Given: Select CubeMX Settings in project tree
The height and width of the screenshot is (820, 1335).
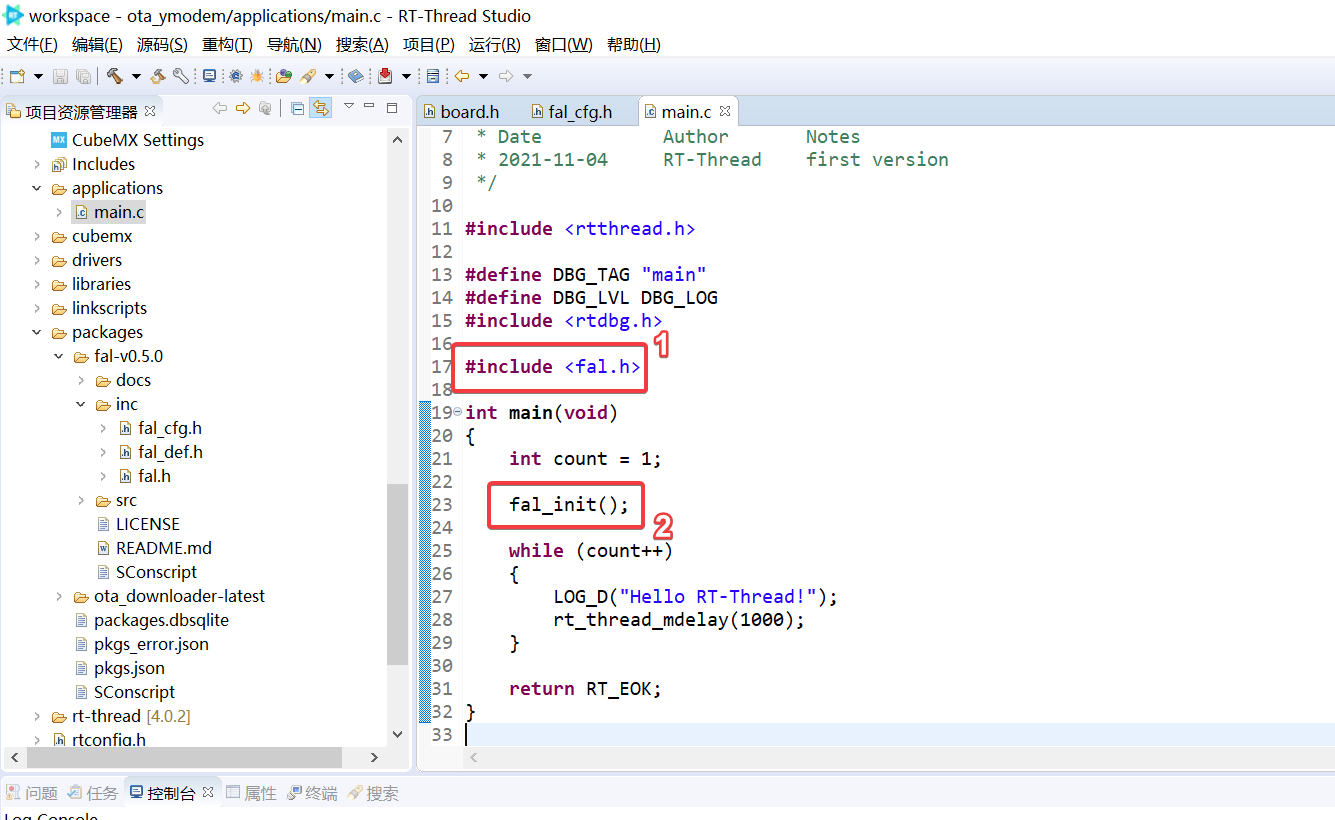Looking at the screenshot, I should [138, 140].
